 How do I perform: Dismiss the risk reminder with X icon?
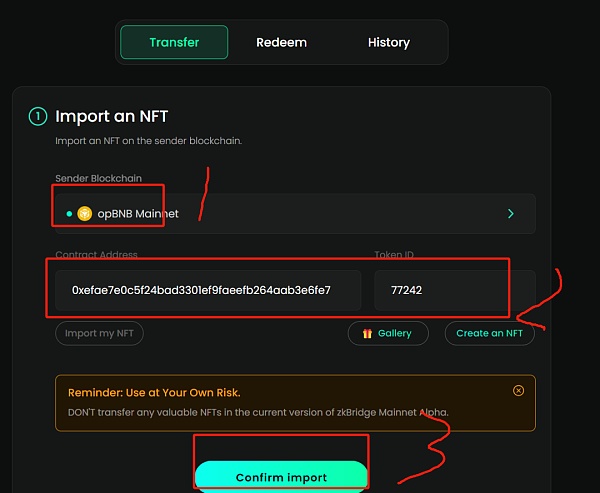518,391
